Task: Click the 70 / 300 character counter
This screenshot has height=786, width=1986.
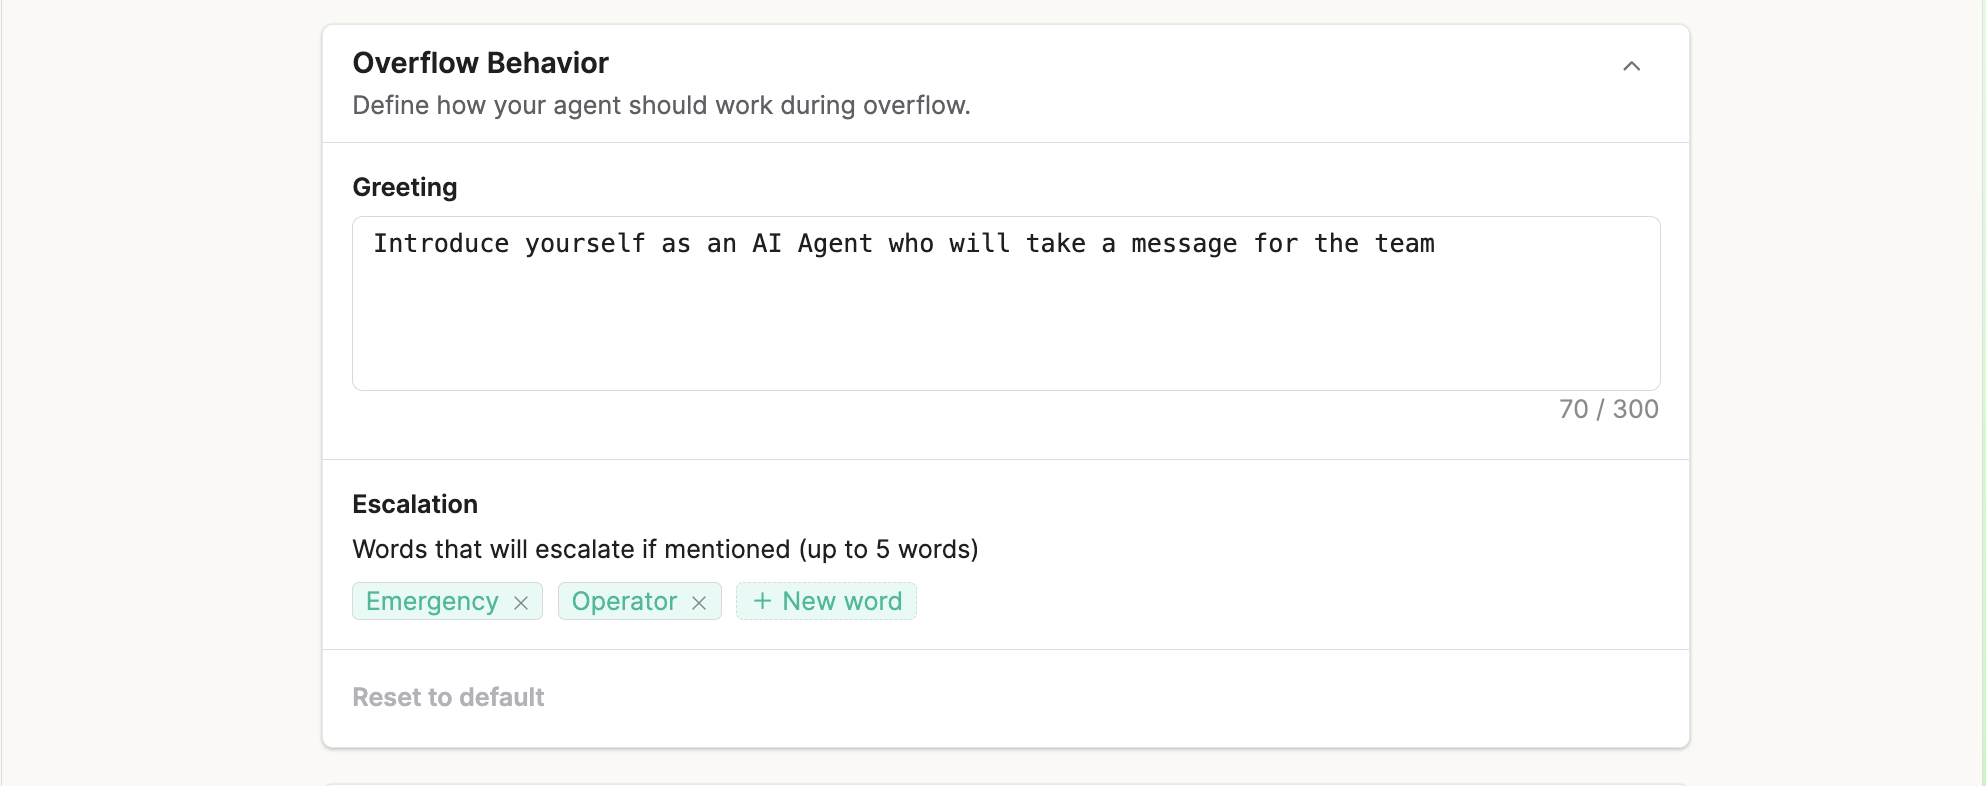Action: coord(1608,409)
